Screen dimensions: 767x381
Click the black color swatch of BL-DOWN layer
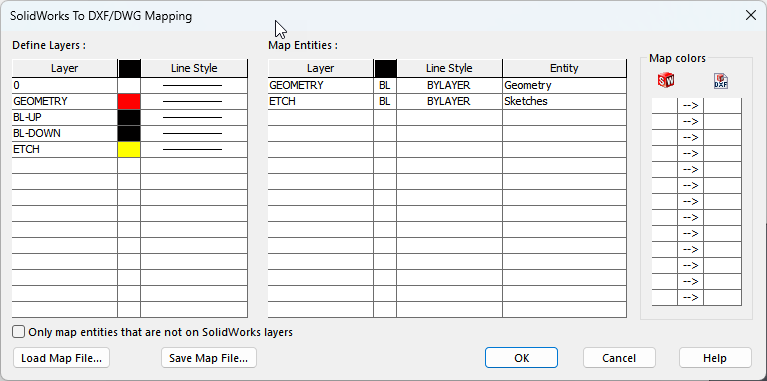pyautogui.click(x=129, y=134)
